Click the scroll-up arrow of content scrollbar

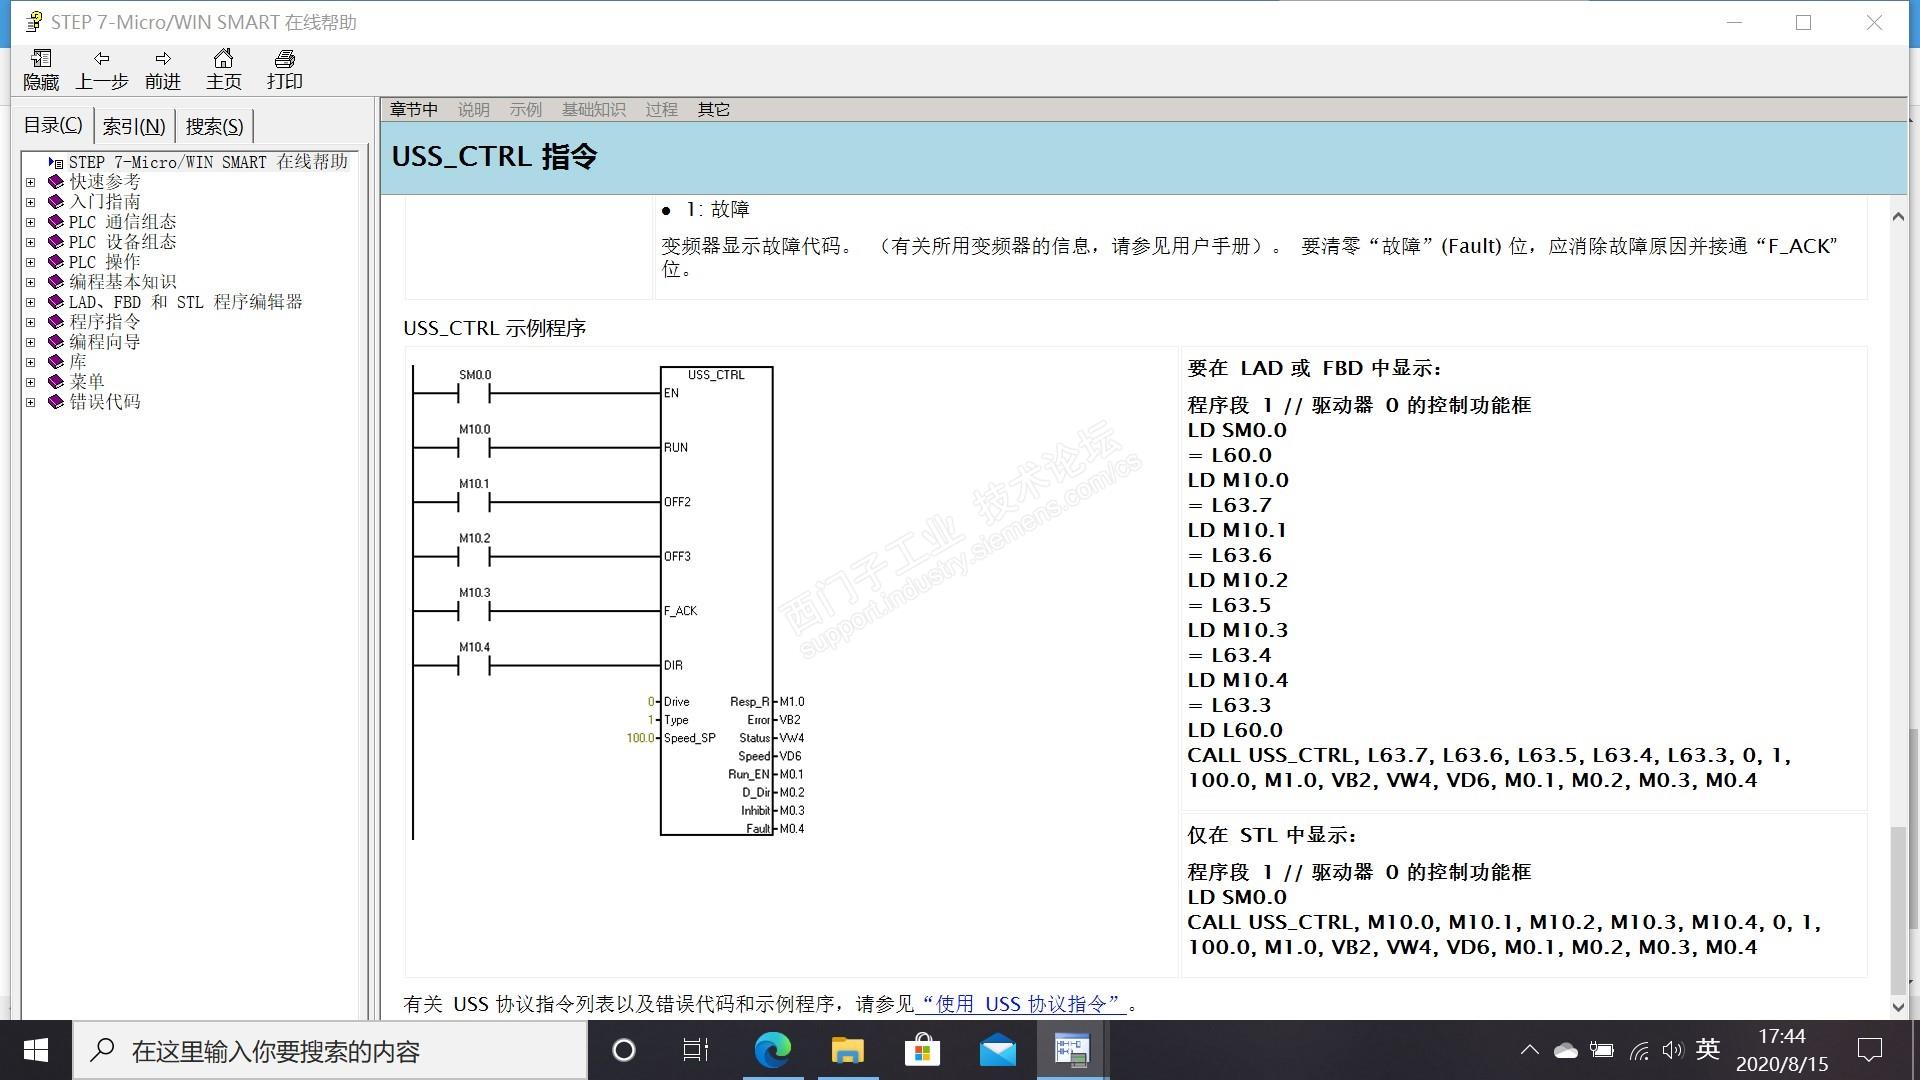(x=1898, y=216)
